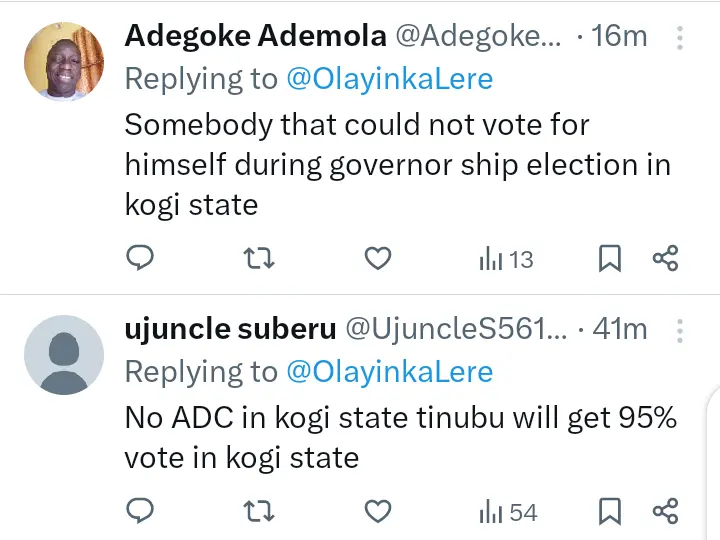Like Adegoke Ademola's tweet

377,259
